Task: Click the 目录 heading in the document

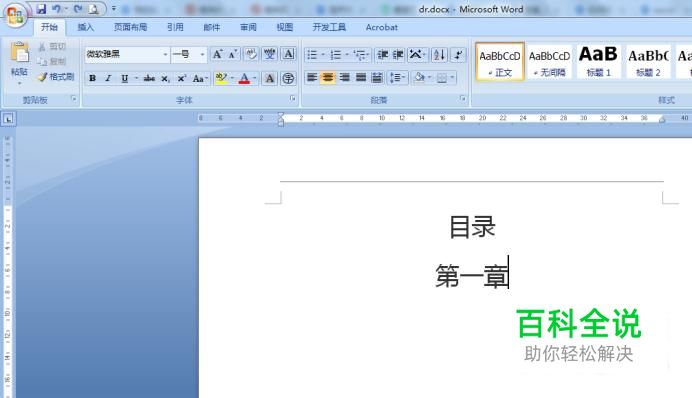Action: (472, 227)
